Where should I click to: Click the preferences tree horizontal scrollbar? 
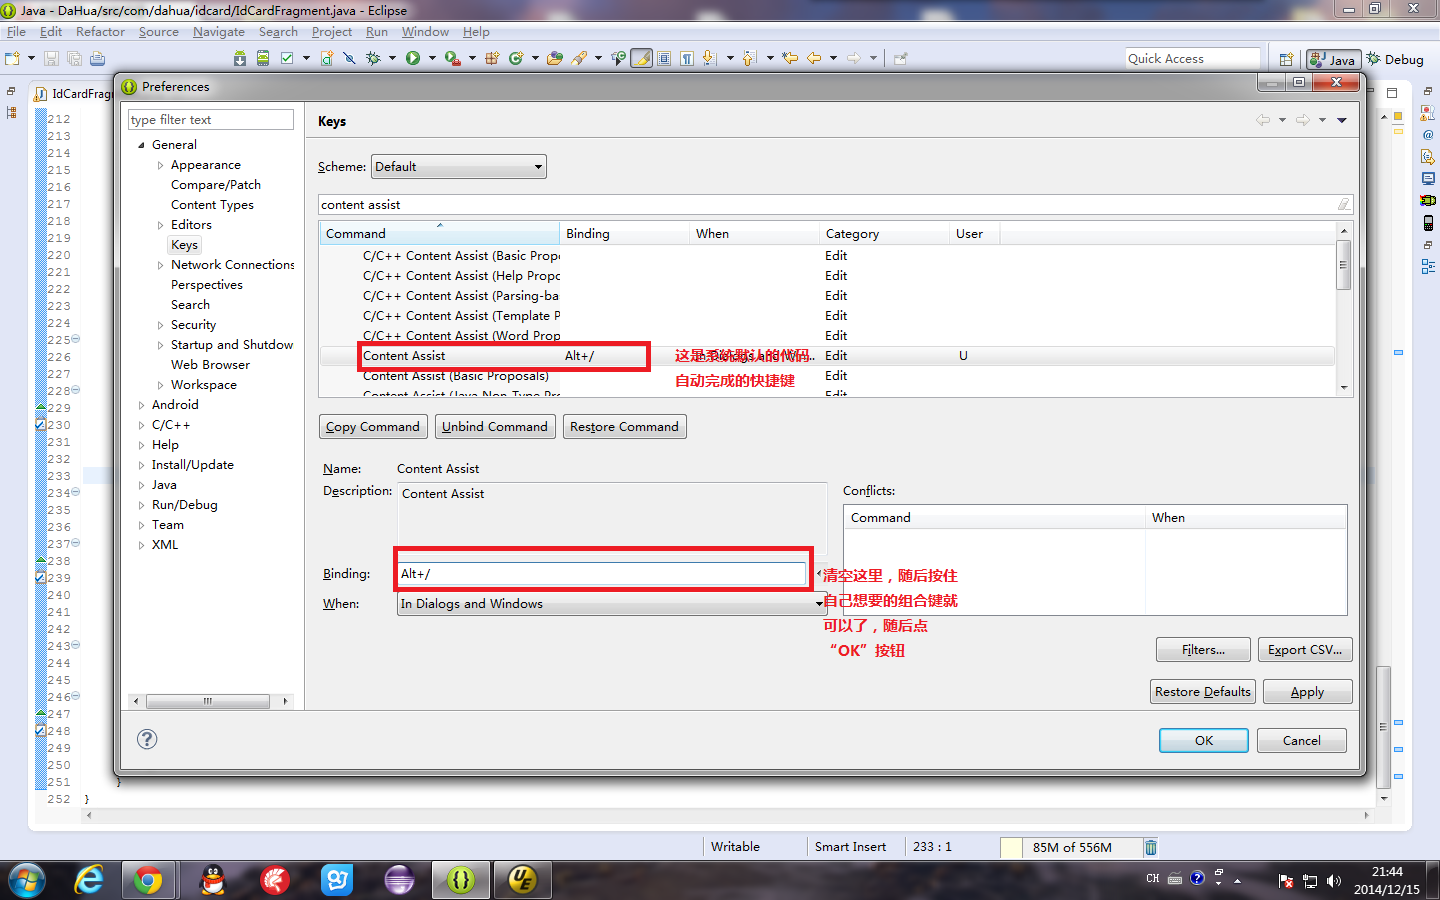(x=210, y=701)
